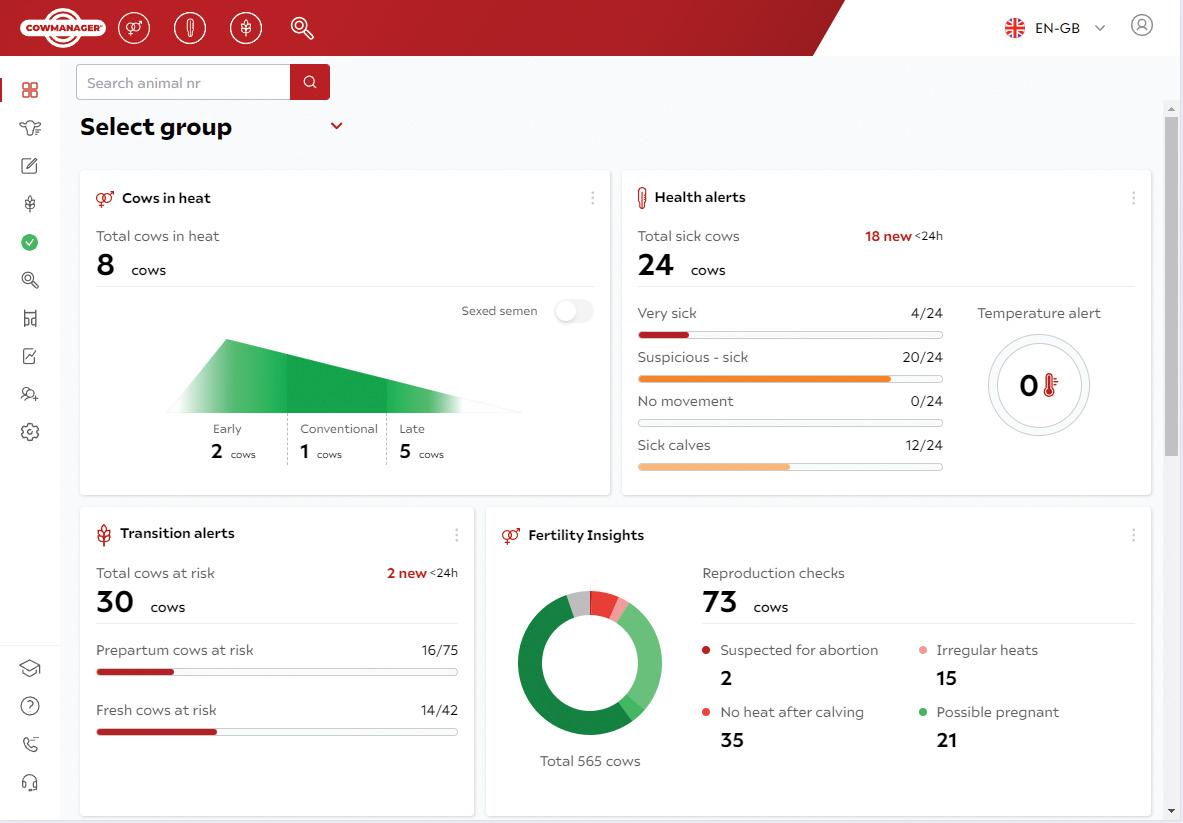Screen dimensions: 1183x823
Task: Open the user profile icon
Action: 1142,25
